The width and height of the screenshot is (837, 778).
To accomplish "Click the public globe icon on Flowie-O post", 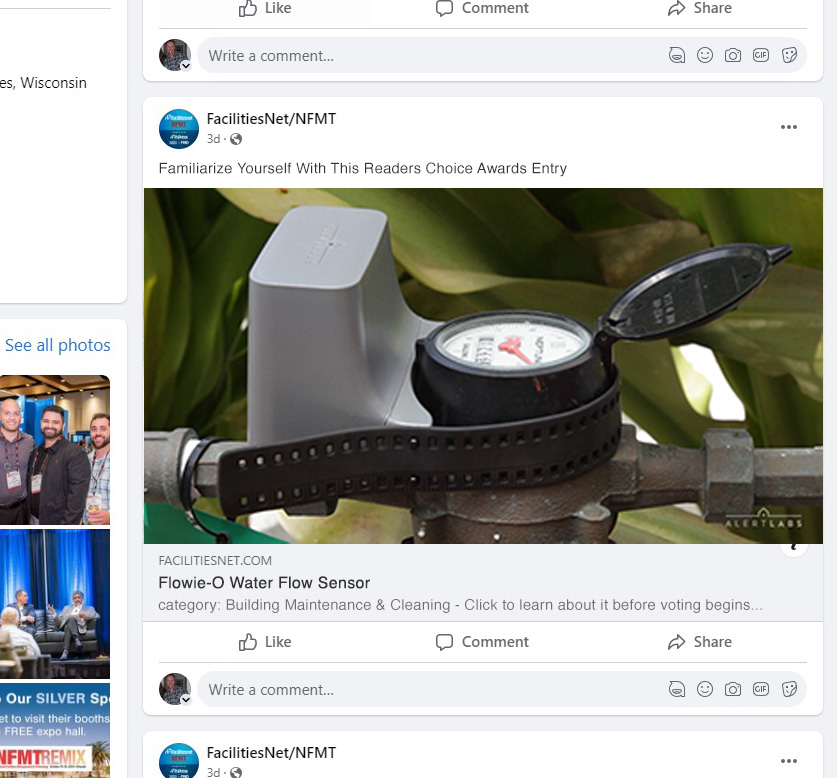I will click(236, 139).
